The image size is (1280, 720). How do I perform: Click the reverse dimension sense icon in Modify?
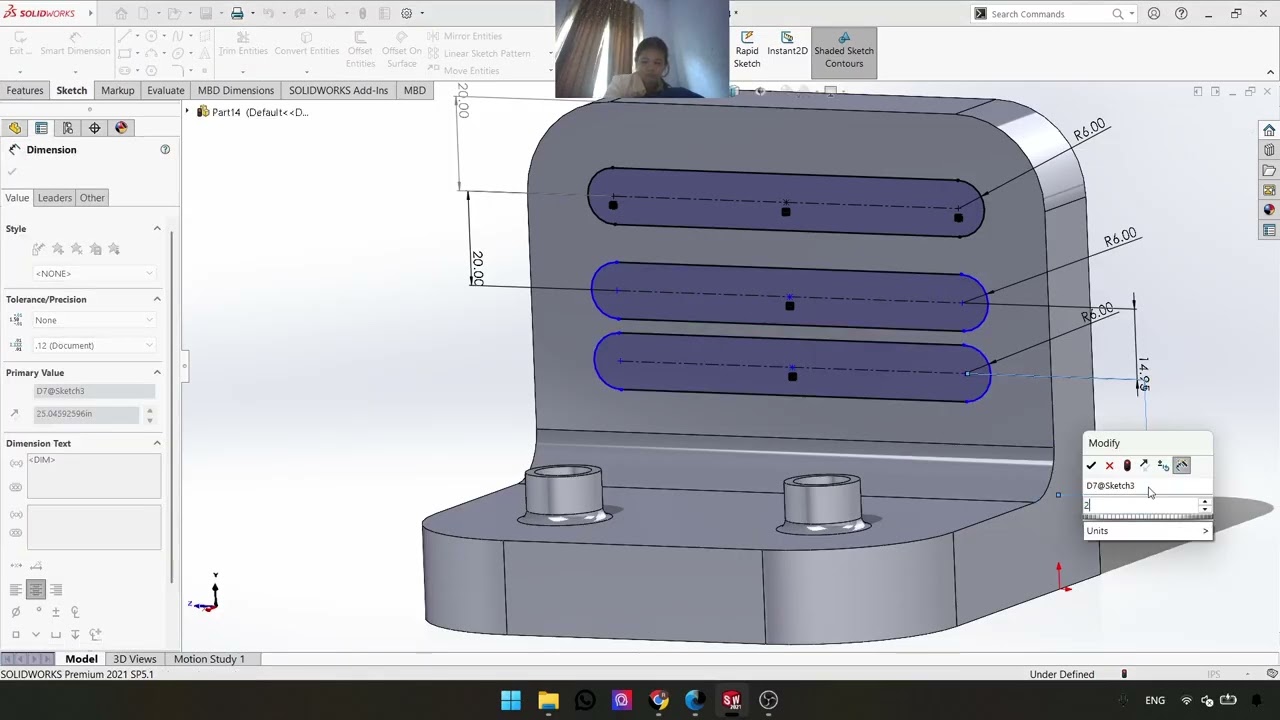point(1145,466)
